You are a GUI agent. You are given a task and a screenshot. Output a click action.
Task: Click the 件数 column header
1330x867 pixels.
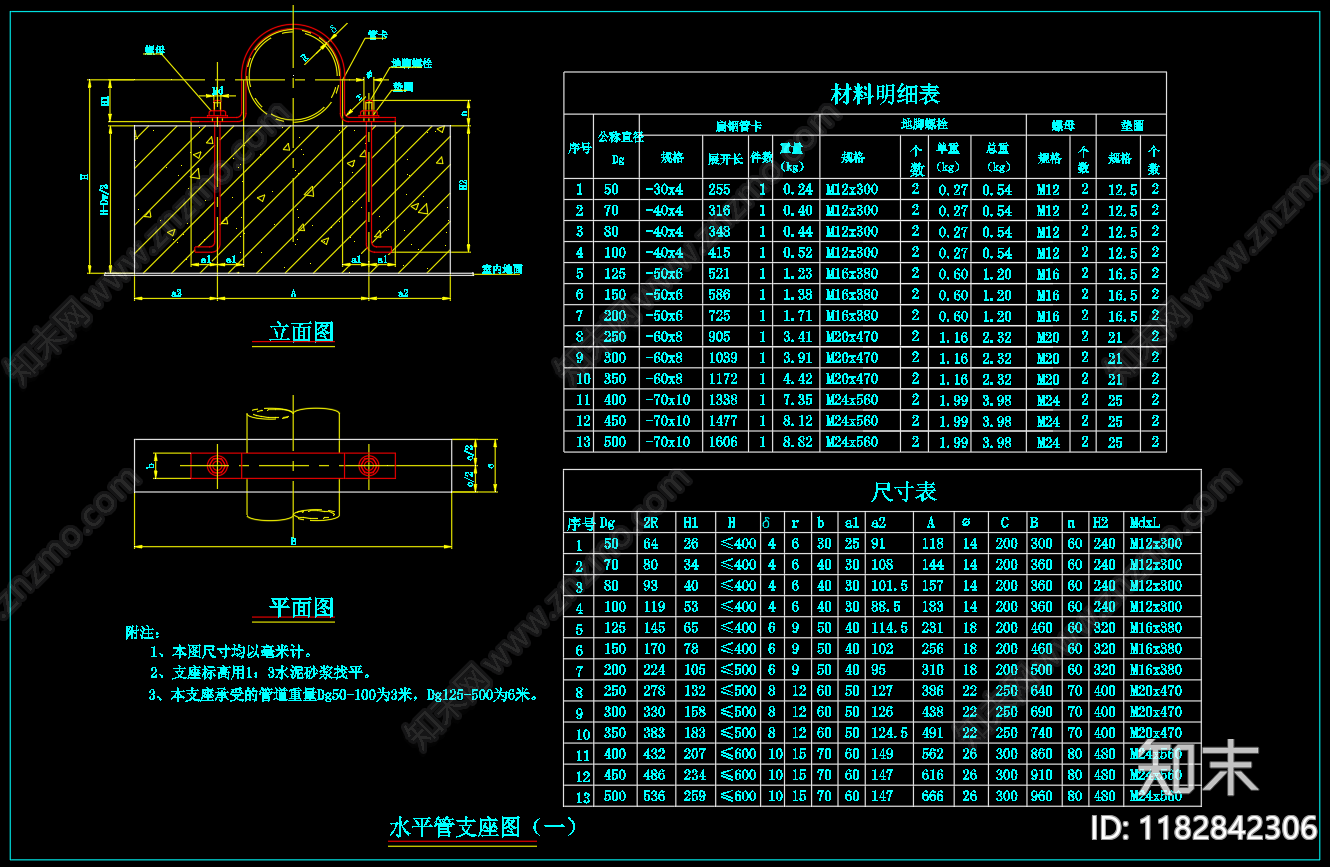point(762,157)
